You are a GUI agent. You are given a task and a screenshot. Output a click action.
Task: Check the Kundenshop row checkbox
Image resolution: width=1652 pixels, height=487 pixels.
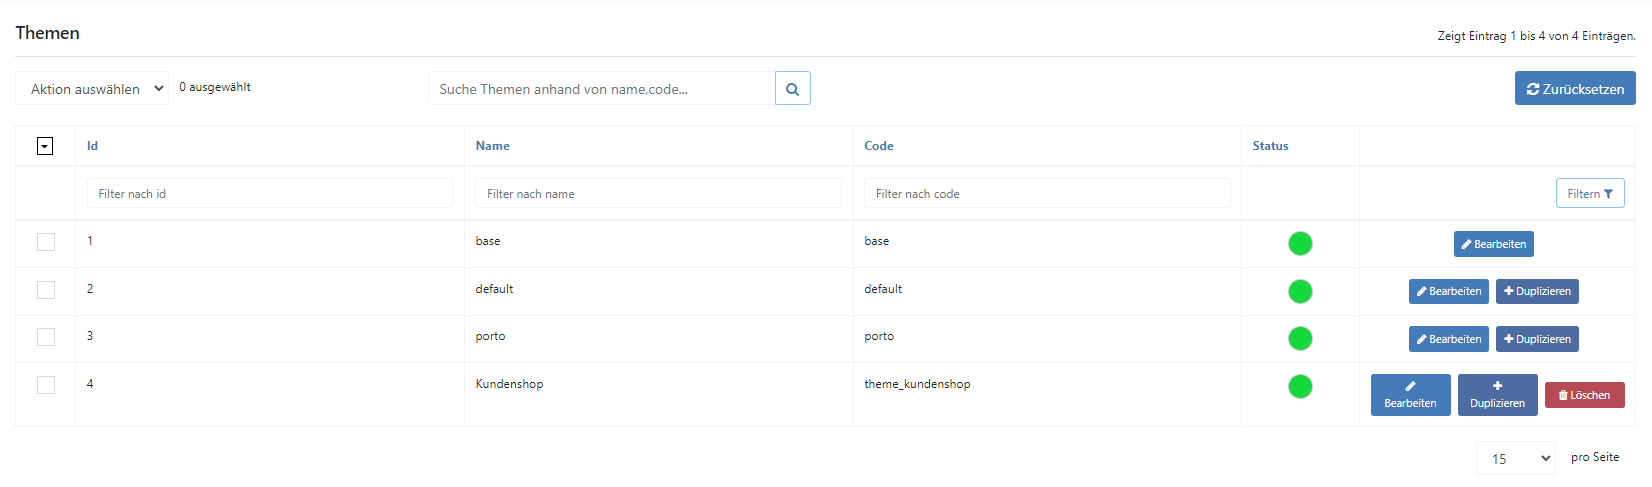tap(46, 385)
